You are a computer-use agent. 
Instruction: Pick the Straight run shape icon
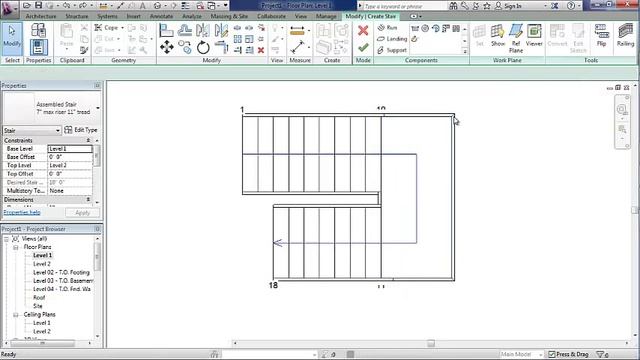(x=415, y=28)
